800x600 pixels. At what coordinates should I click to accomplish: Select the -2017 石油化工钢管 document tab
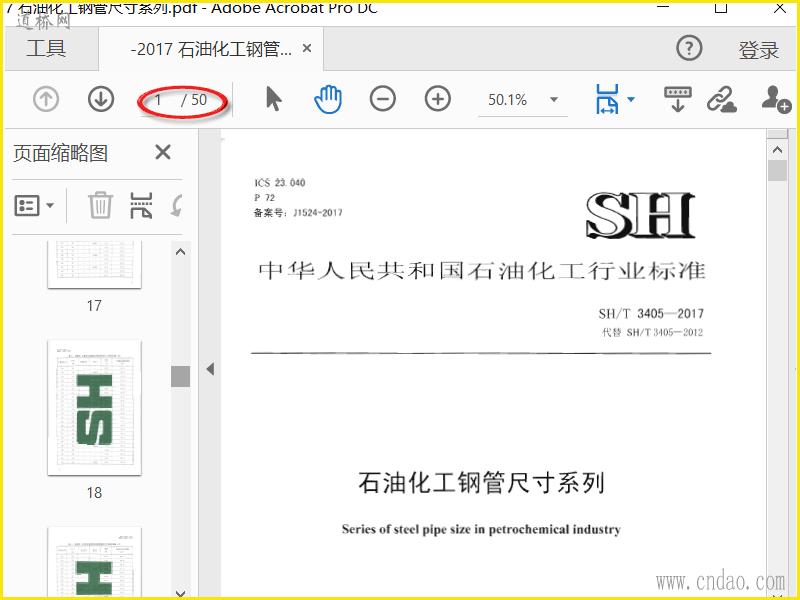(211, 49)
